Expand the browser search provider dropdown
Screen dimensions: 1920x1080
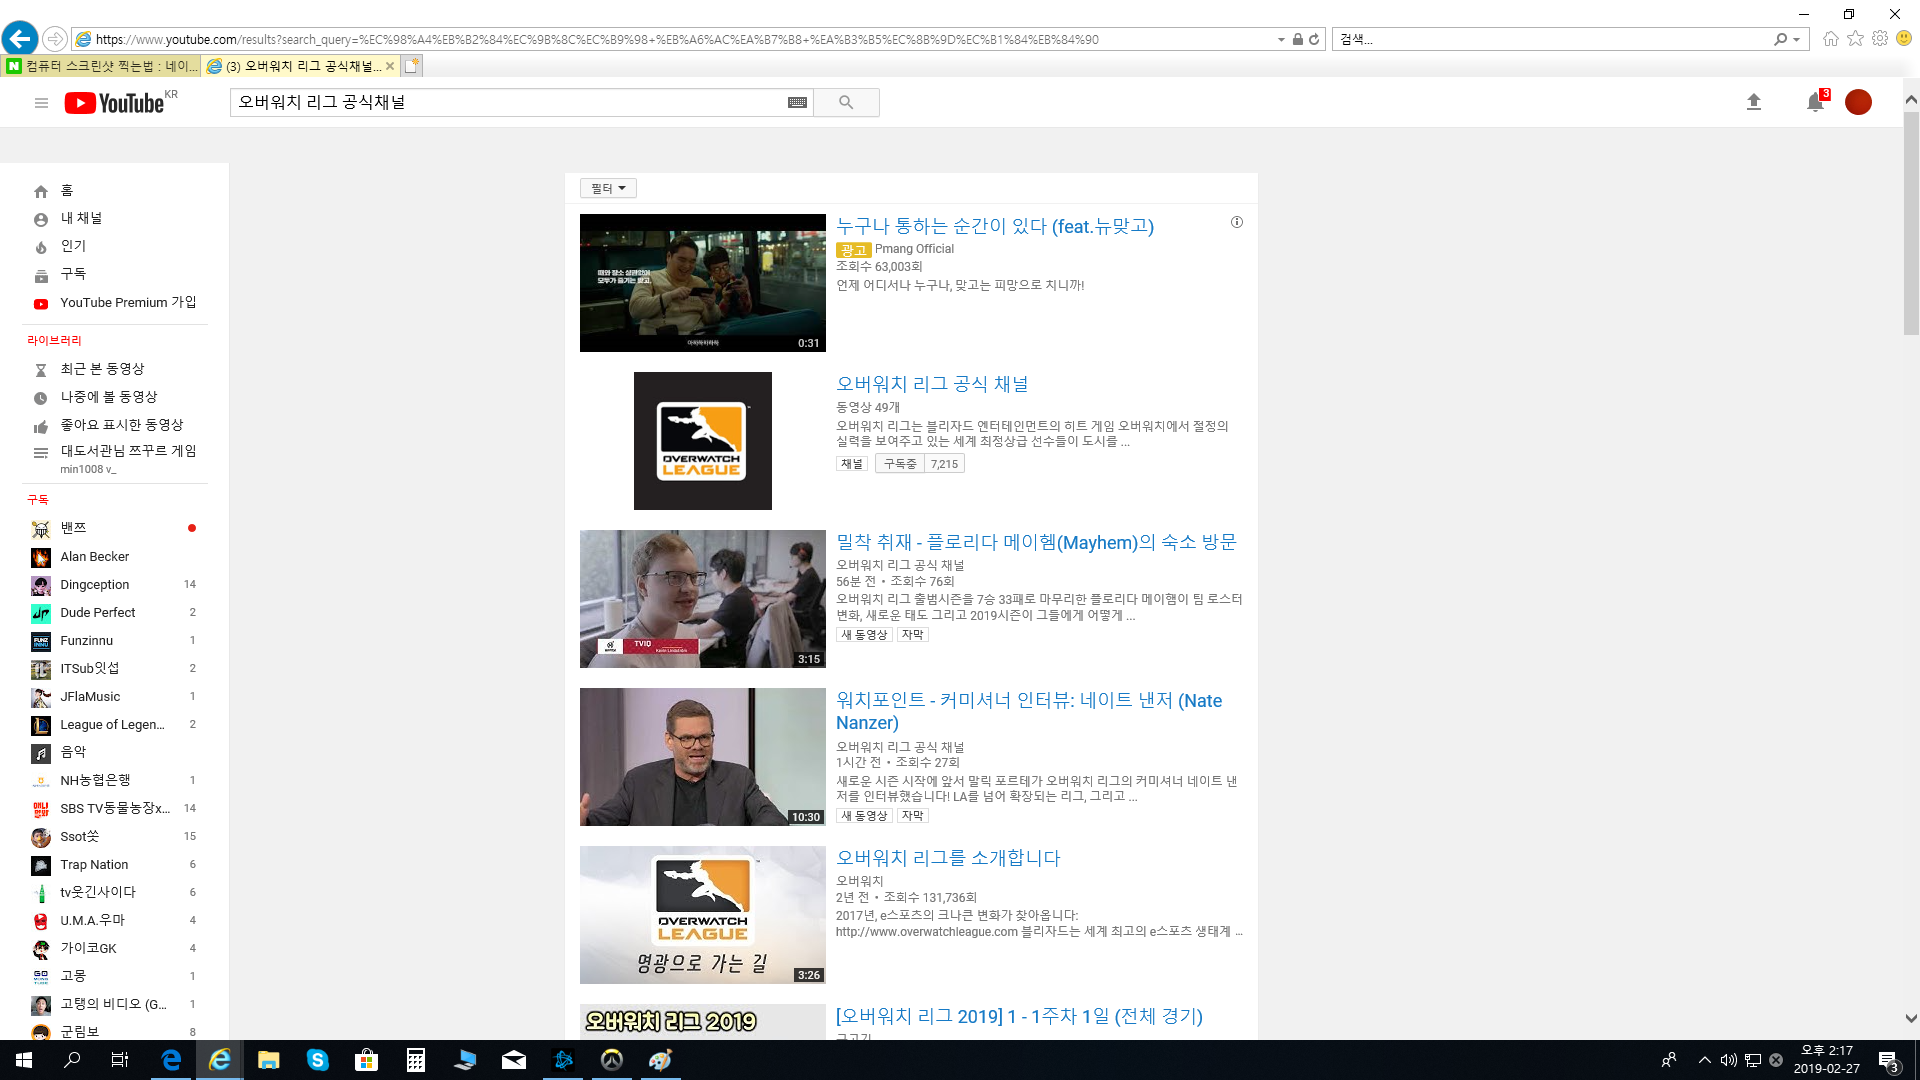(1797, 40)
